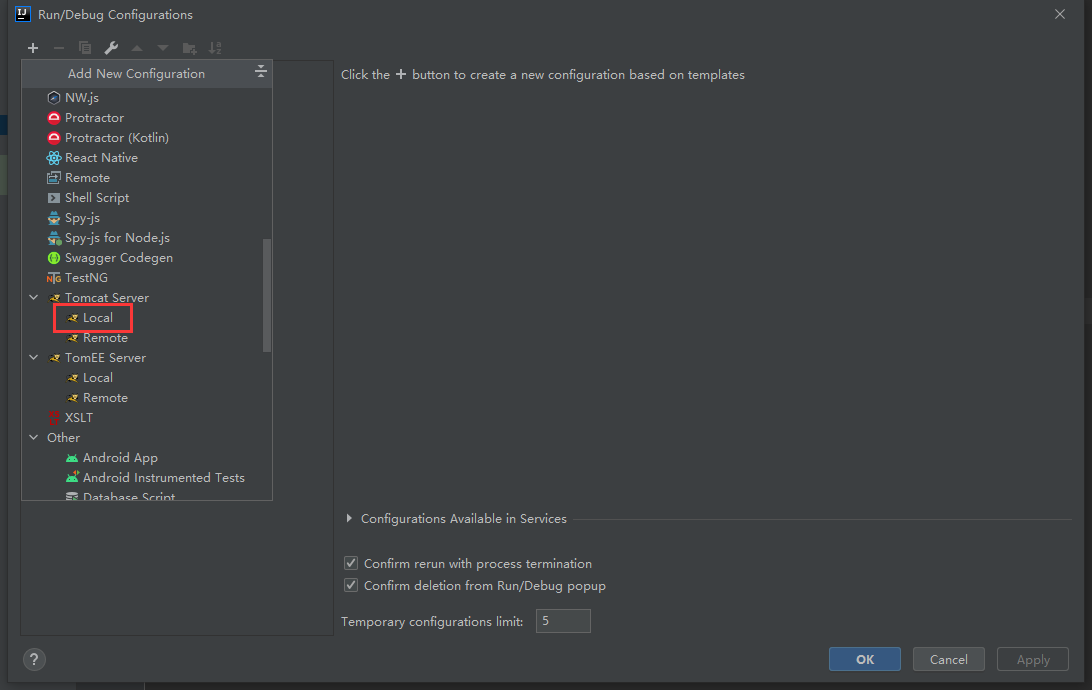Click the Apply button
The width and height of the screenshot is (1092, 690).
coord(1033,659)
